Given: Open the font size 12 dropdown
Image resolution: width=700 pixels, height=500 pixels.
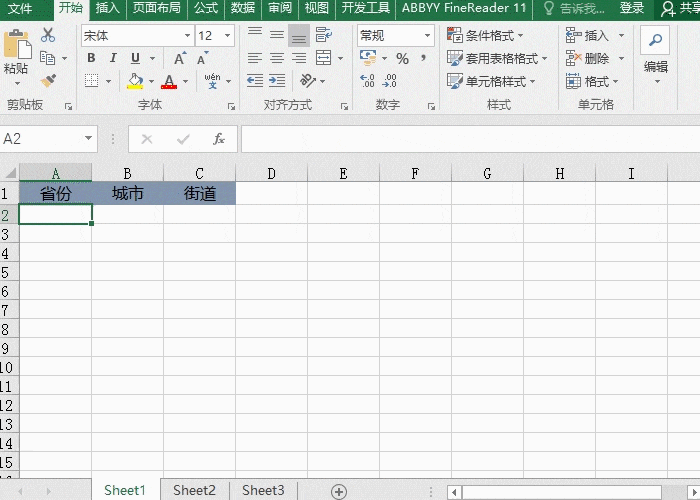Looking at the screenshot, I should 227,35.
